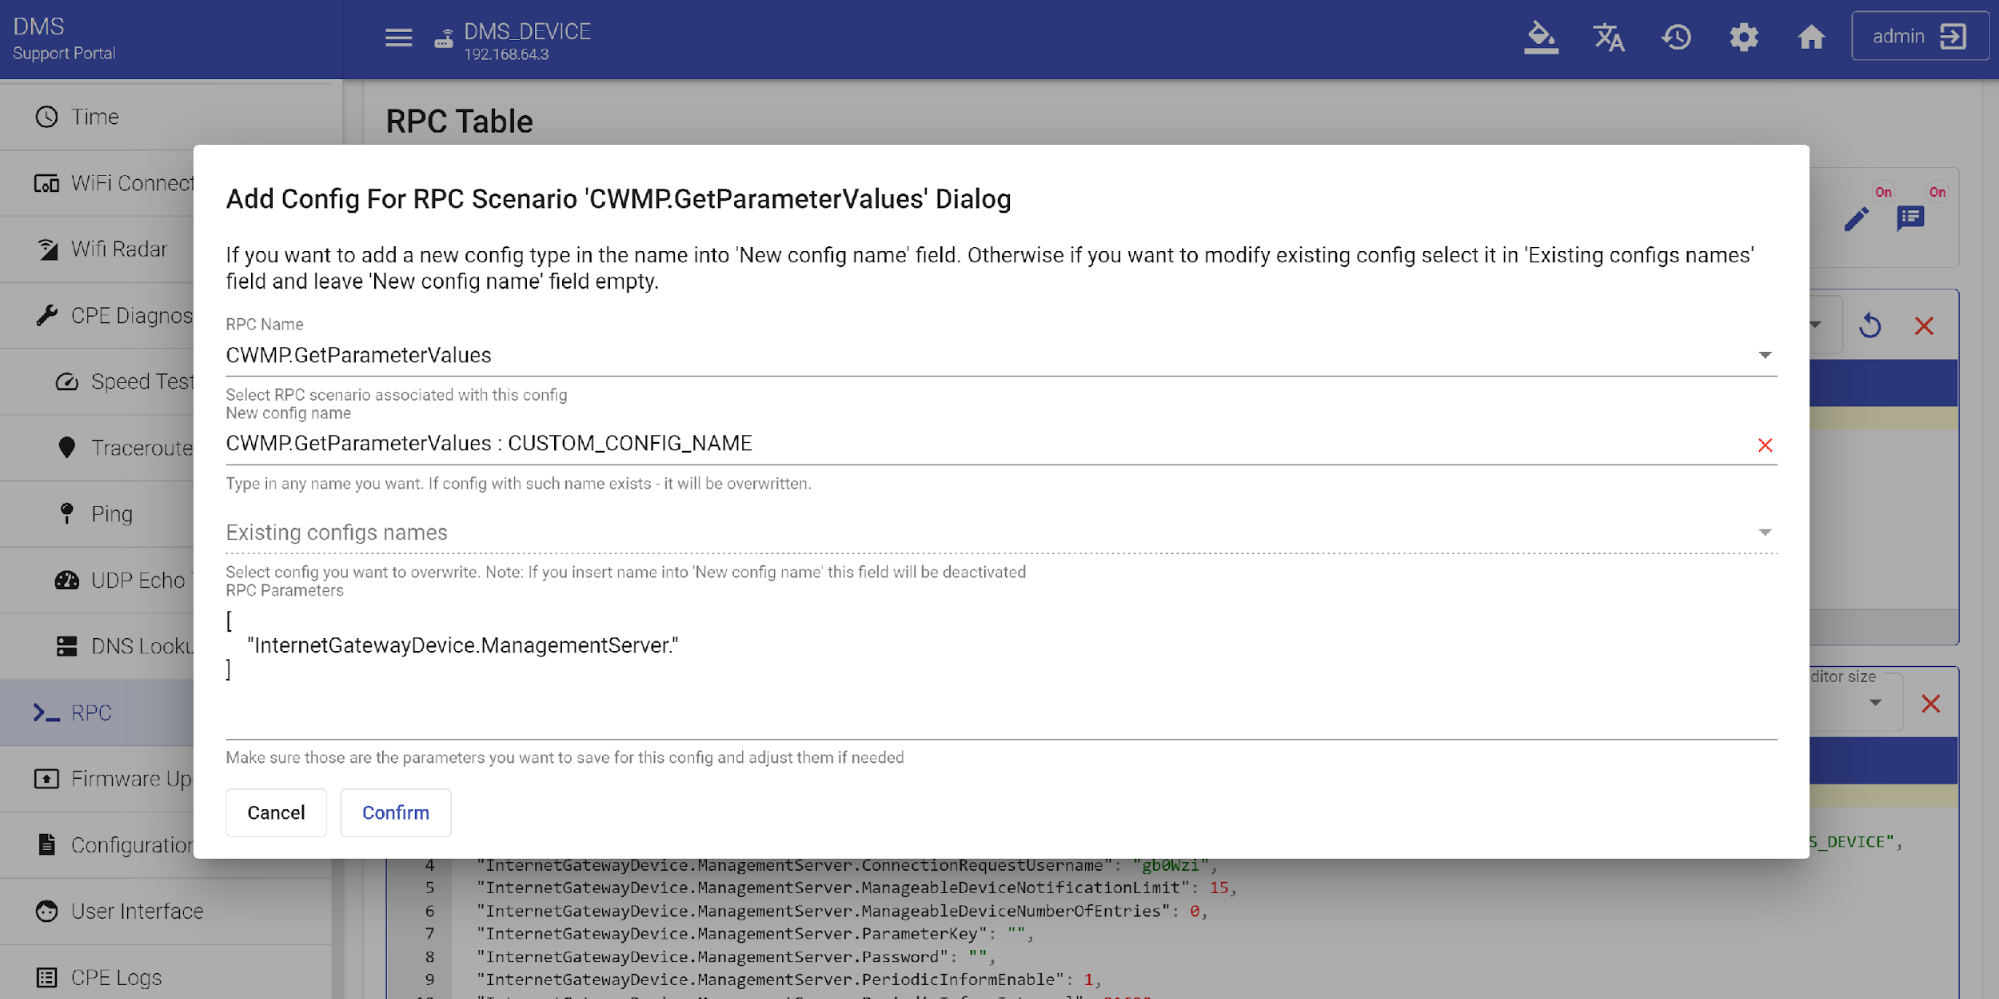Click the pencil edit icon
The image size is (1999, 999).
point(1856,219)
